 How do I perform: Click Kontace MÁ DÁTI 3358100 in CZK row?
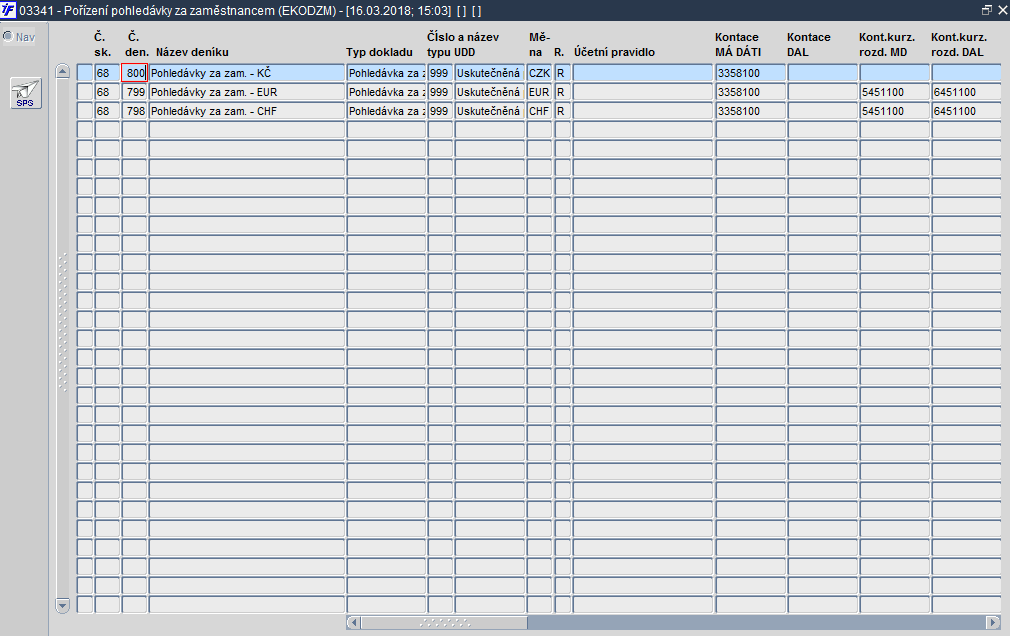click(750, 73)
